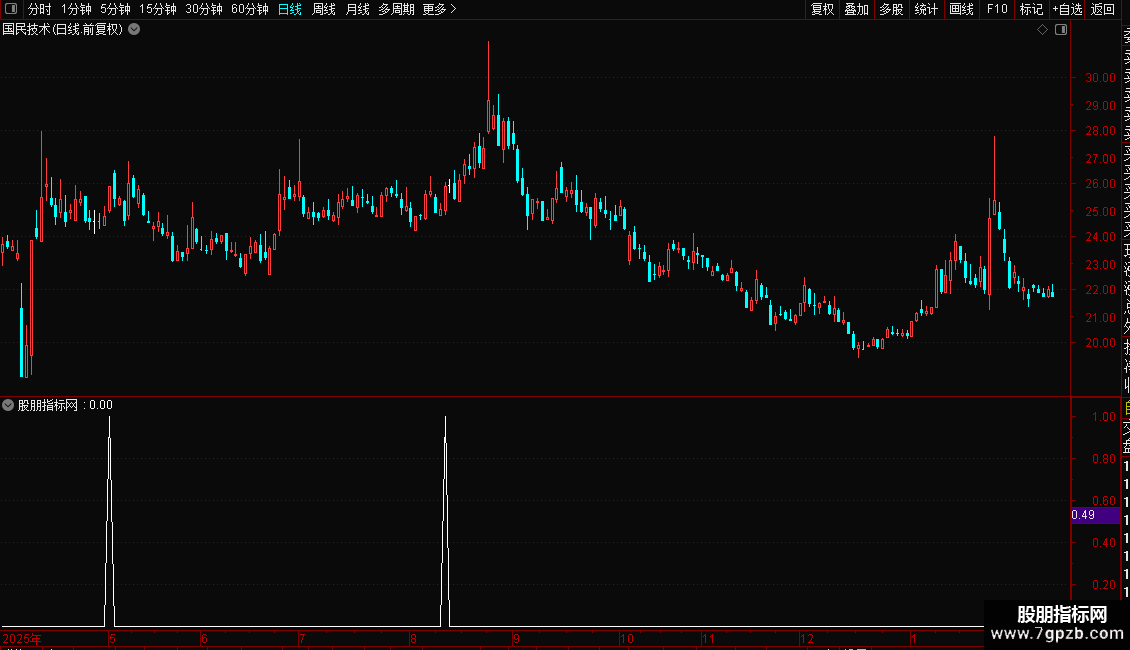The height and width of the screenshot is (650, 1130).
Task: Open the 多周期 multi-period view
Action: tap(396, 9)
